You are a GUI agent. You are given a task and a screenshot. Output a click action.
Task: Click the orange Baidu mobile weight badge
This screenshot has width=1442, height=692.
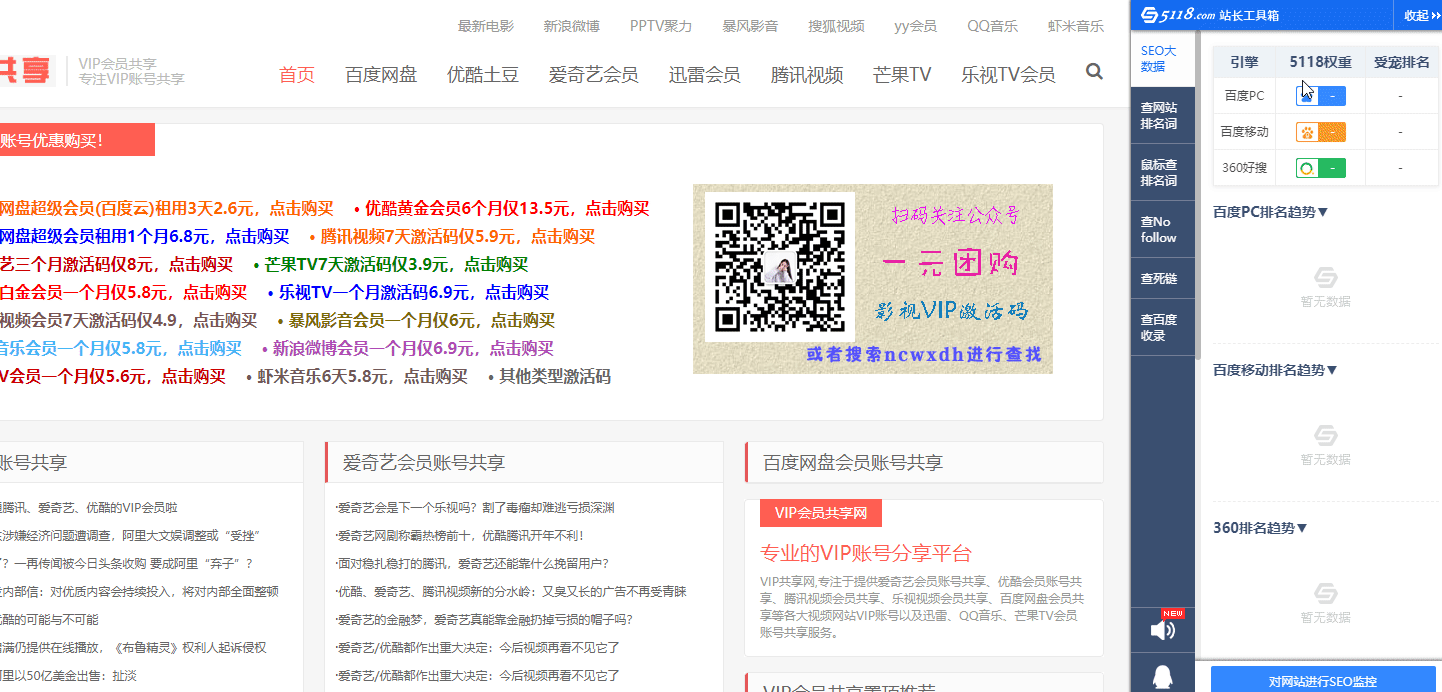click(1320, 132)
